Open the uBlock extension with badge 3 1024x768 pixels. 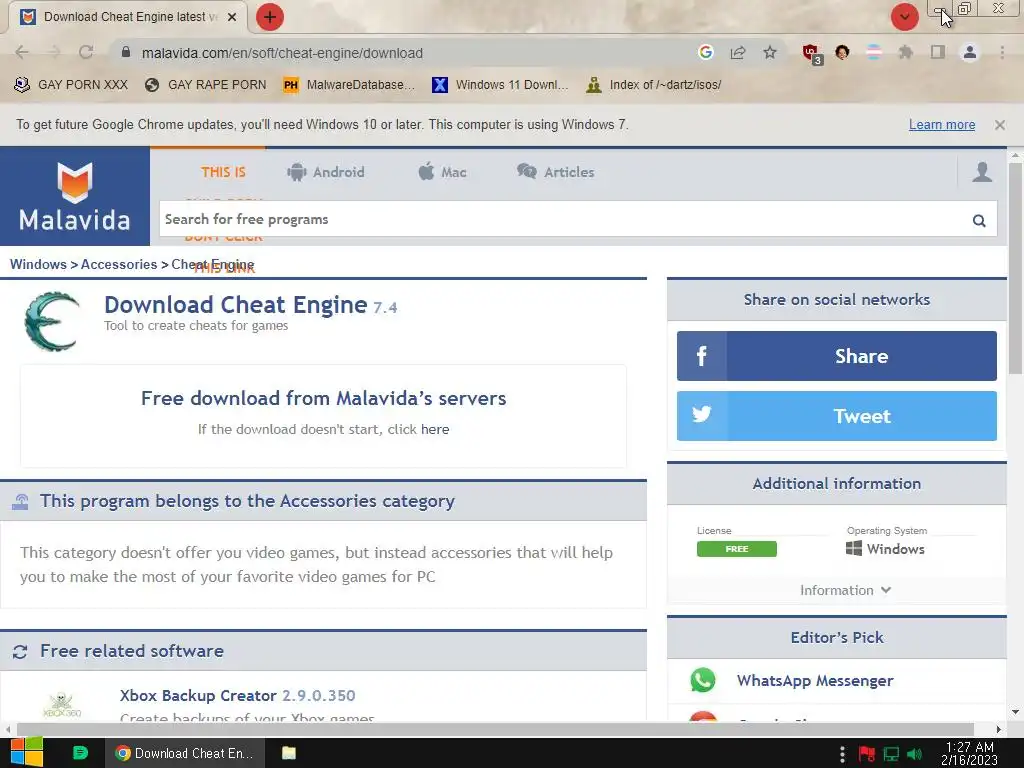point(812,54)
